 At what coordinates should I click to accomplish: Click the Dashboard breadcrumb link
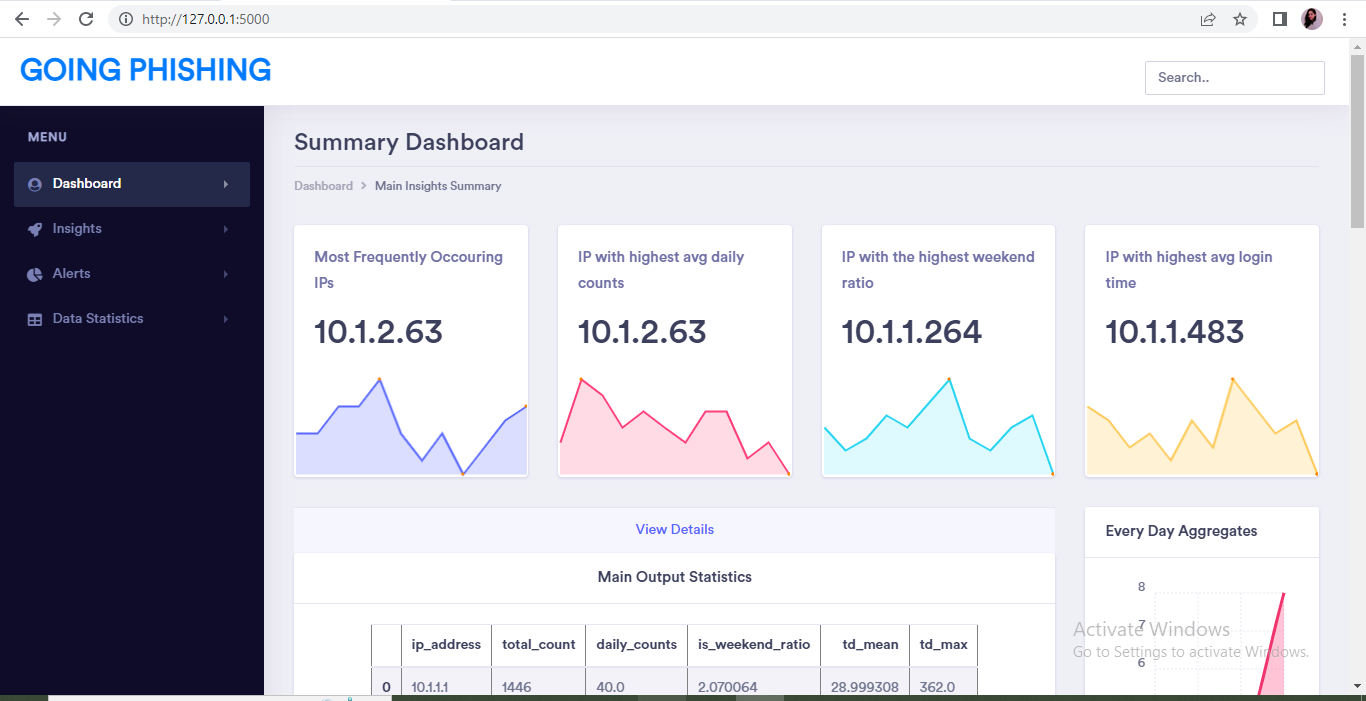[323, 186]
